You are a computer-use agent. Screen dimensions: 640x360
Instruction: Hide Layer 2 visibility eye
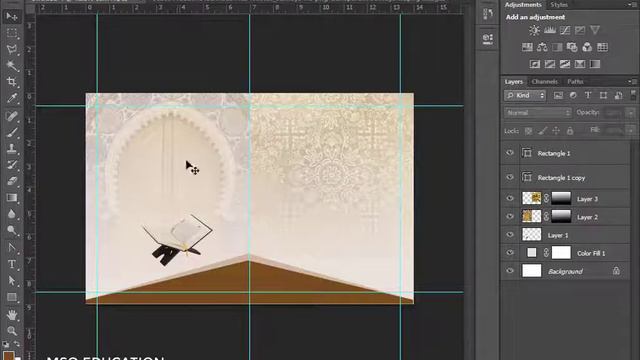coord(510,217)
